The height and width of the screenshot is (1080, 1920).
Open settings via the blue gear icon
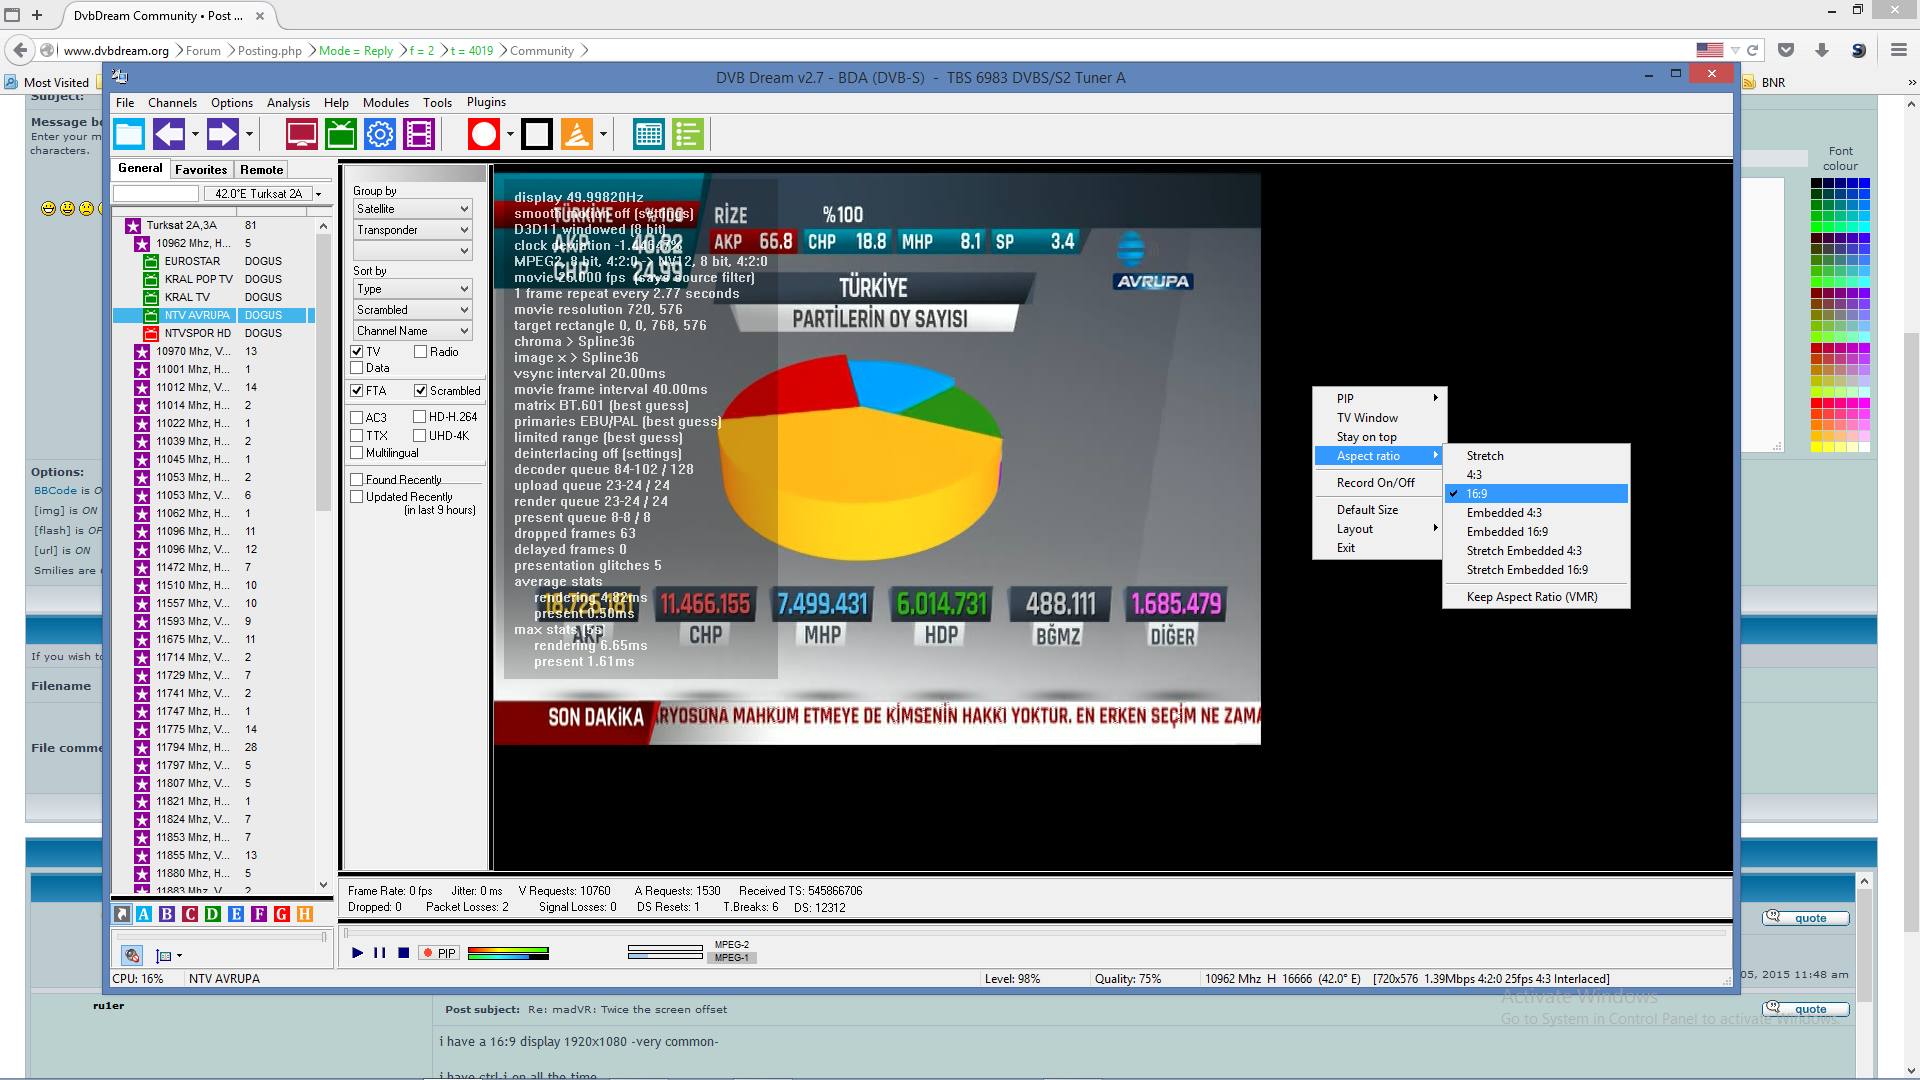coord(380,134)
